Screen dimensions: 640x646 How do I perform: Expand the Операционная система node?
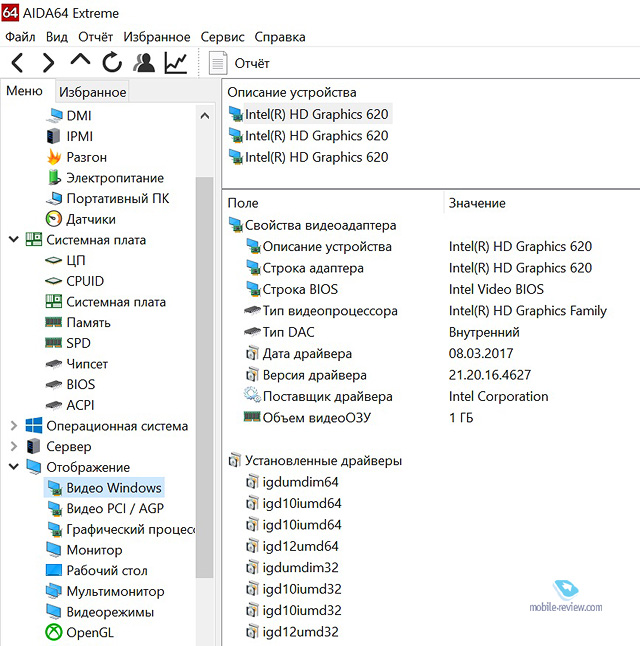(14, 425)
